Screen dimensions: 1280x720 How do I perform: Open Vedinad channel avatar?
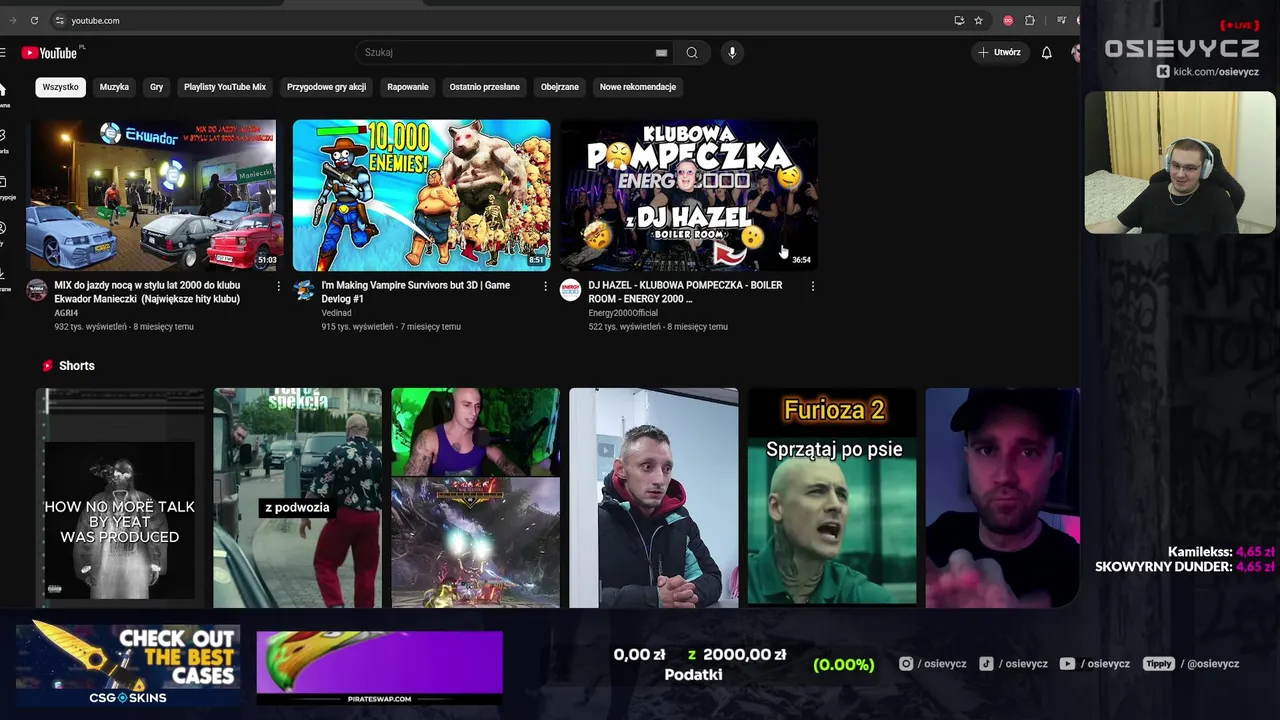(304, 290)
